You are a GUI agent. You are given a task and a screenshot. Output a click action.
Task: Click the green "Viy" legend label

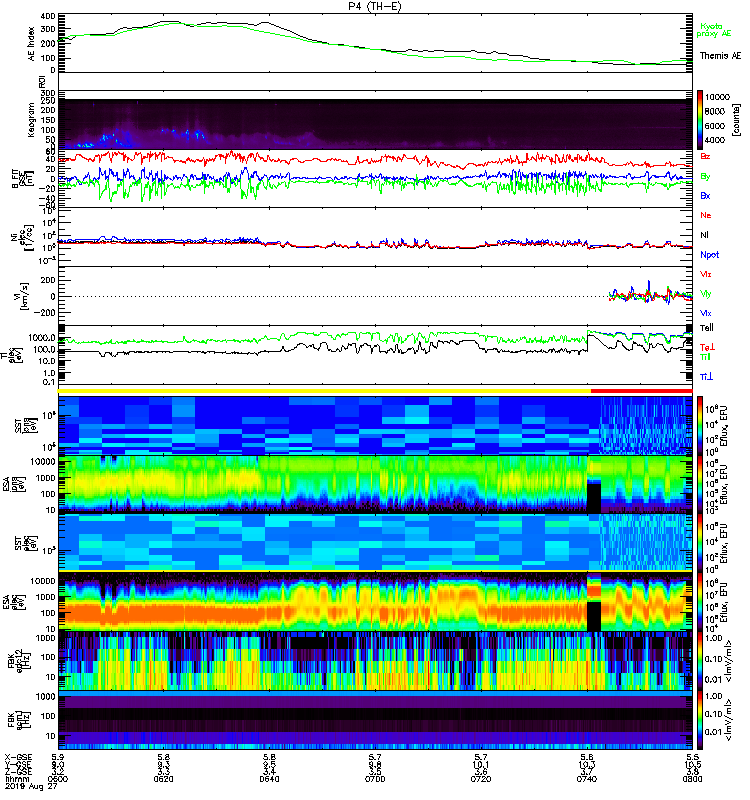pos(706,294)
